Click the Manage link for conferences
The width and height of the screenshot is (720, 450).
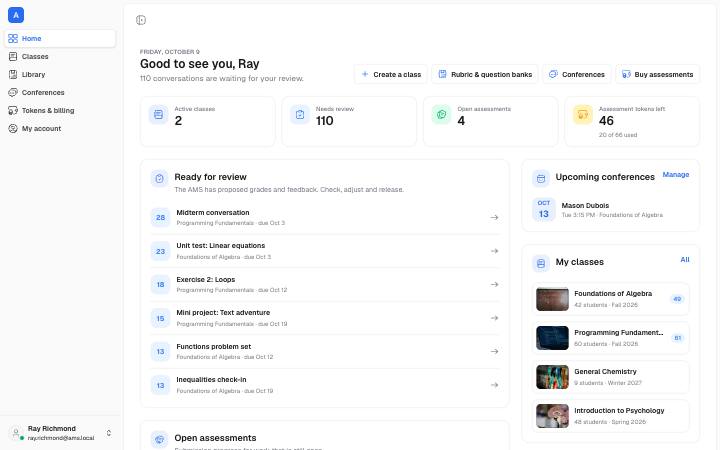tap(675, 174)
